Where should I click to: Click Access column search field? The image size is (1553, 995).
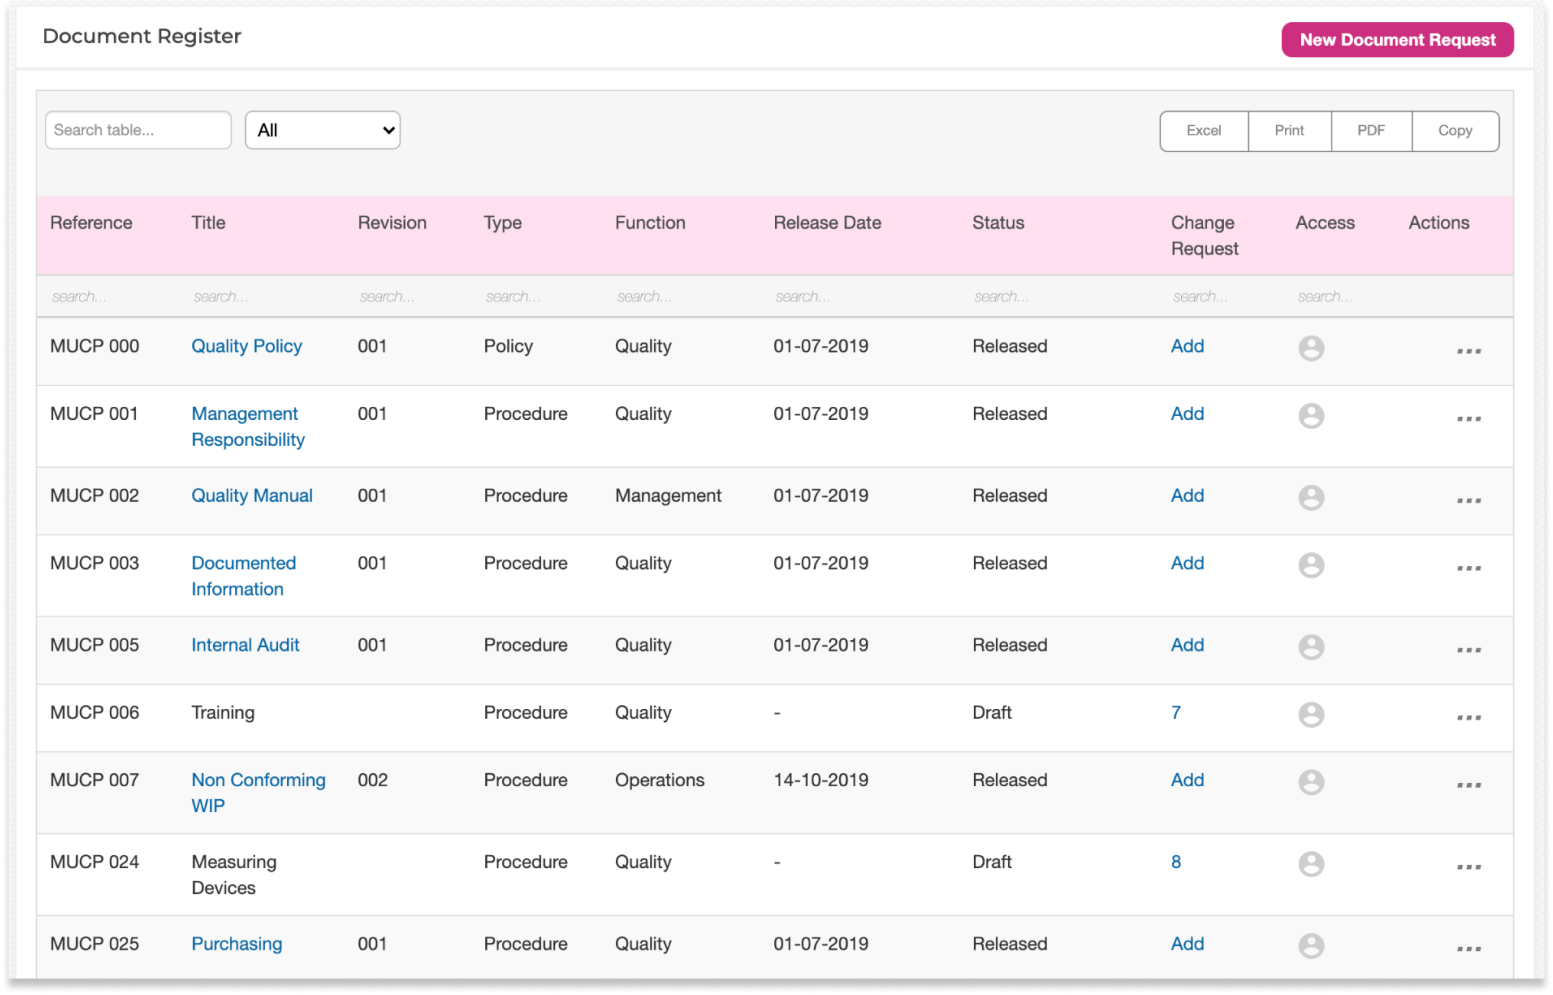(x=1340, y=297)
